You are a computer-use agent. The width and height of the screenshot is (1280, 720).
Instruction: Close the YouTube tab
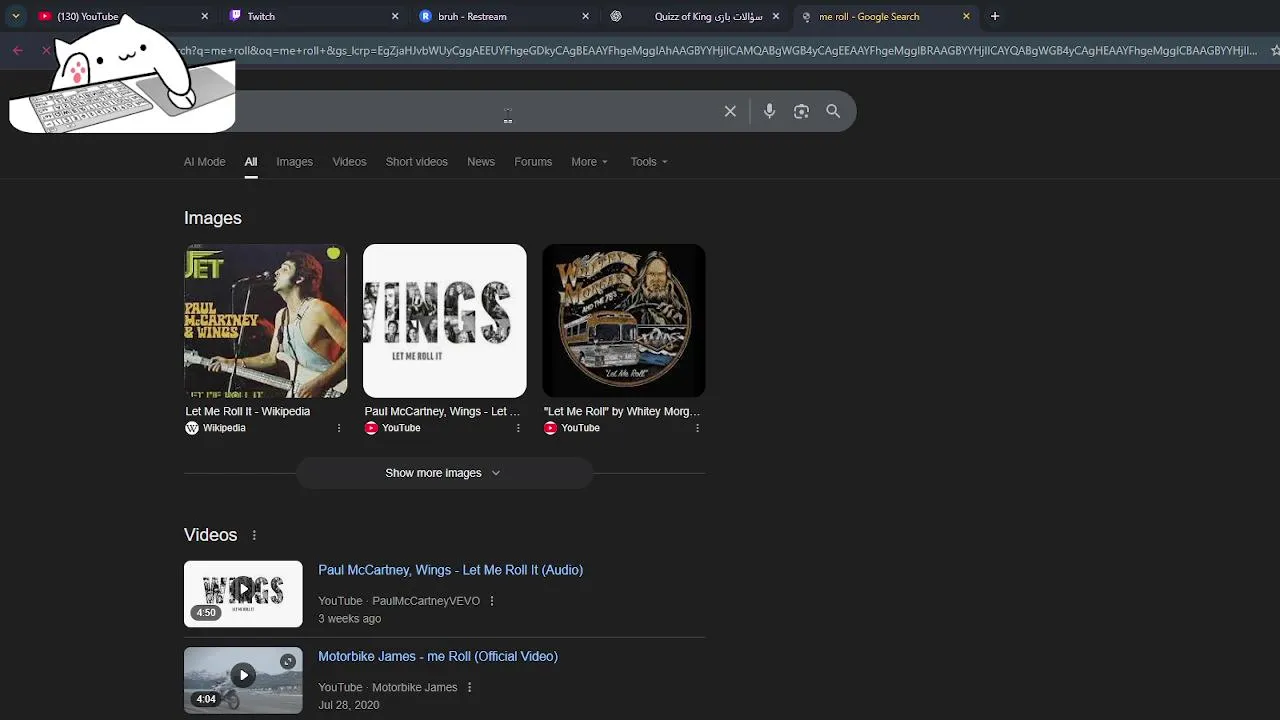click(x=205, y=16)
